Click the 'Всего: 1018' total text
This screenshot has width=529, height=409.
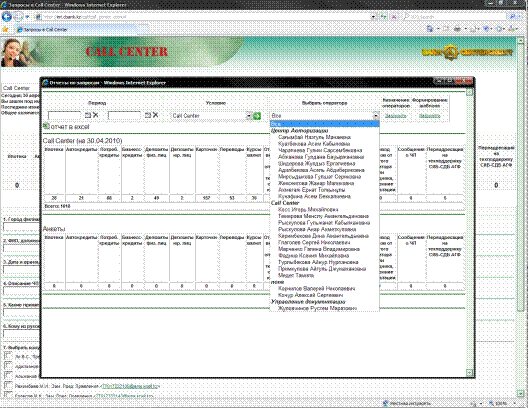click(x=57, y=206)
